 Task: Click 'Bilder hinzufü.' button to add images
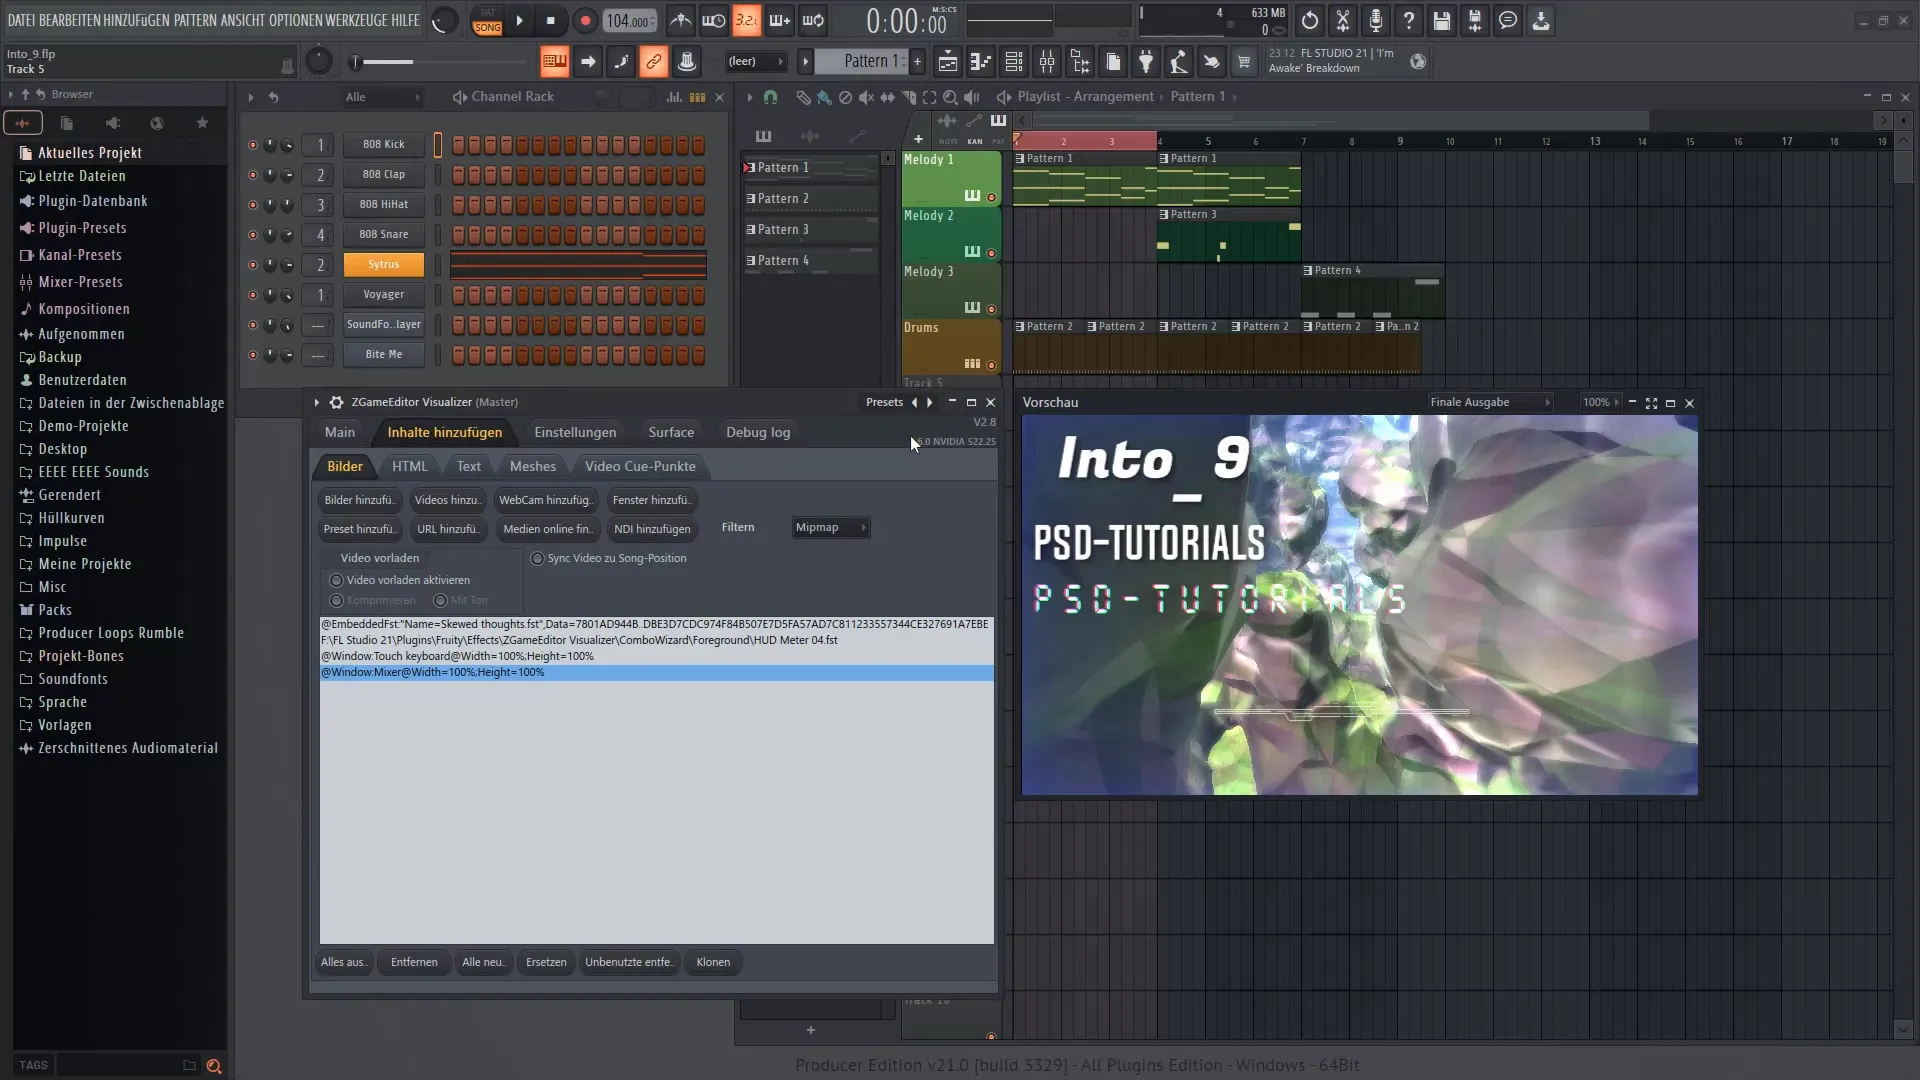click(359, 500)
